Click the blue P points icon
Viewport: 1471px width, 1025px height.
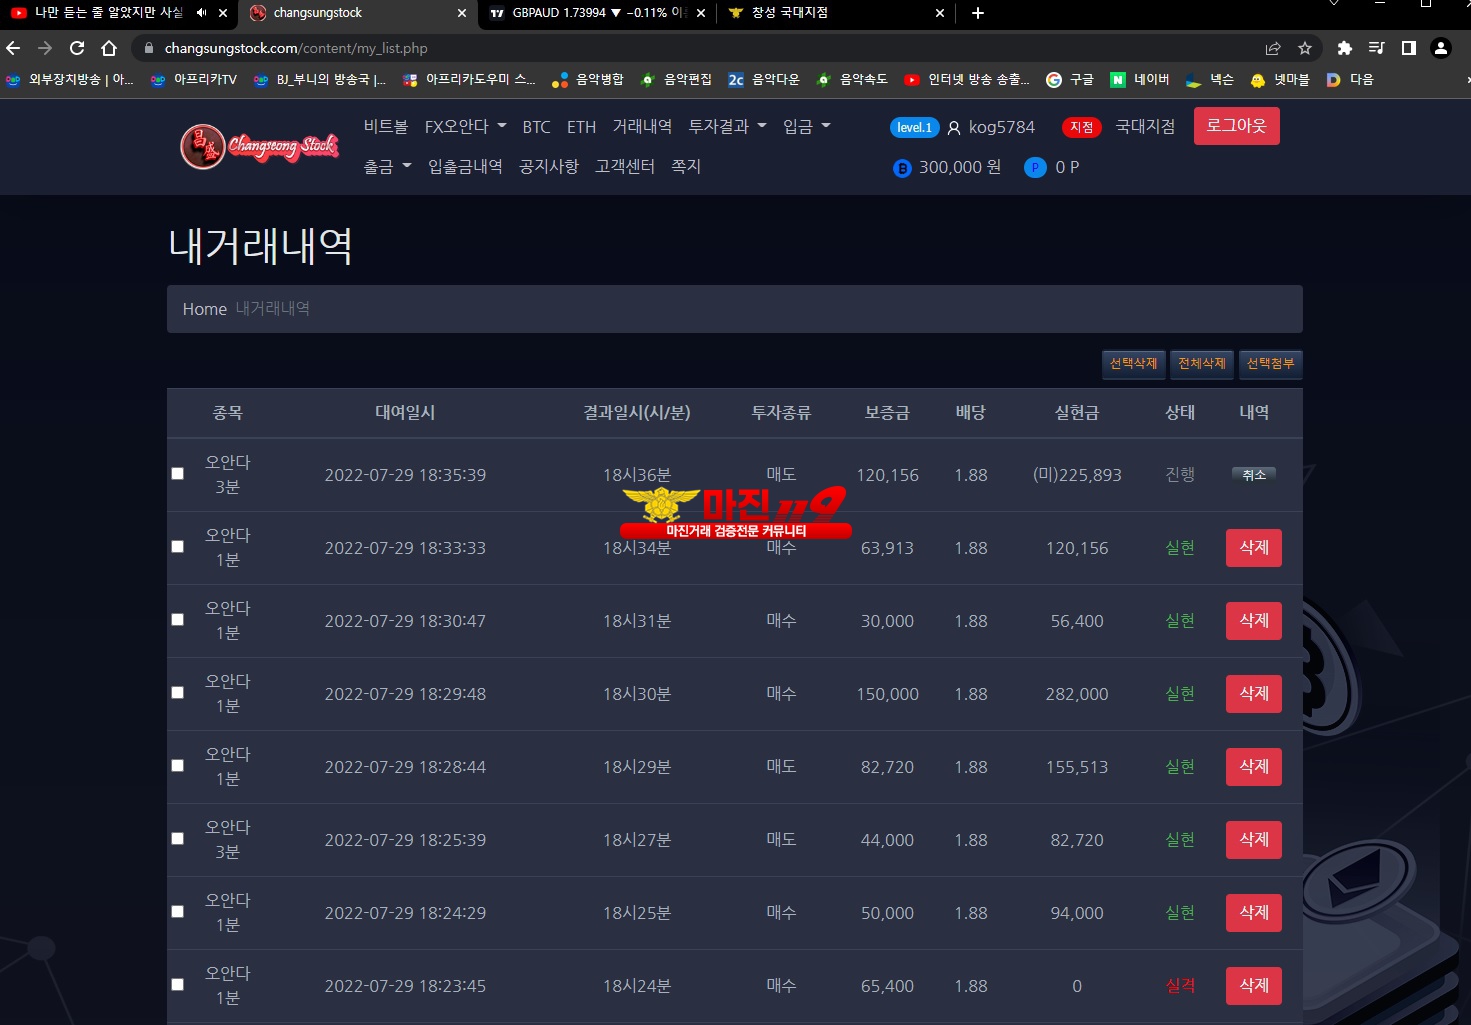(x=1035, y=167)
